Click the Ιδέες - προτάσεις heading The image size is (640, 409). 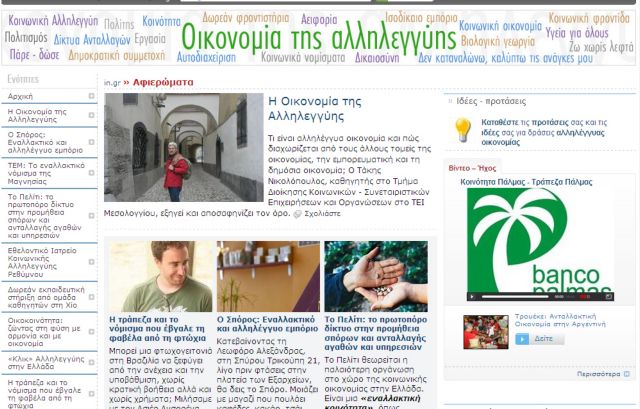491,101
